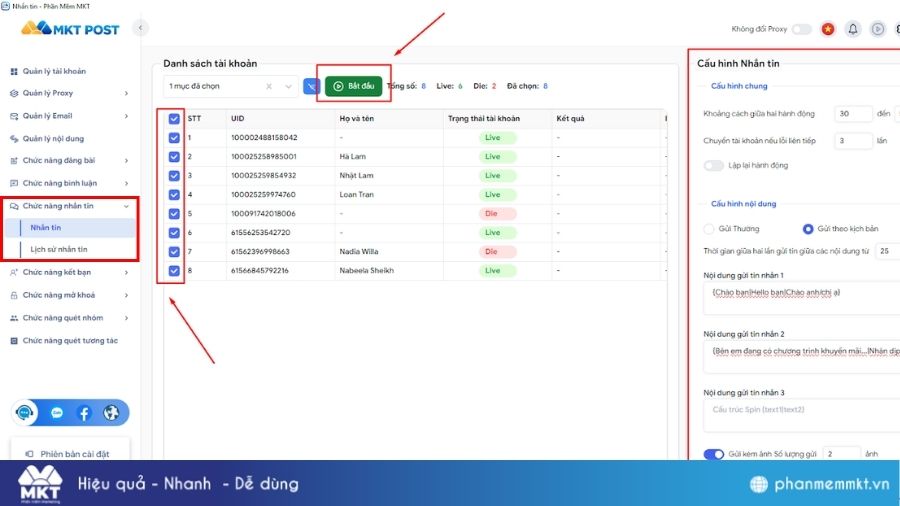Open Chức năng quét tương tác menu
This screenshot has width=900, height=506.
click(x=69, y=341)
